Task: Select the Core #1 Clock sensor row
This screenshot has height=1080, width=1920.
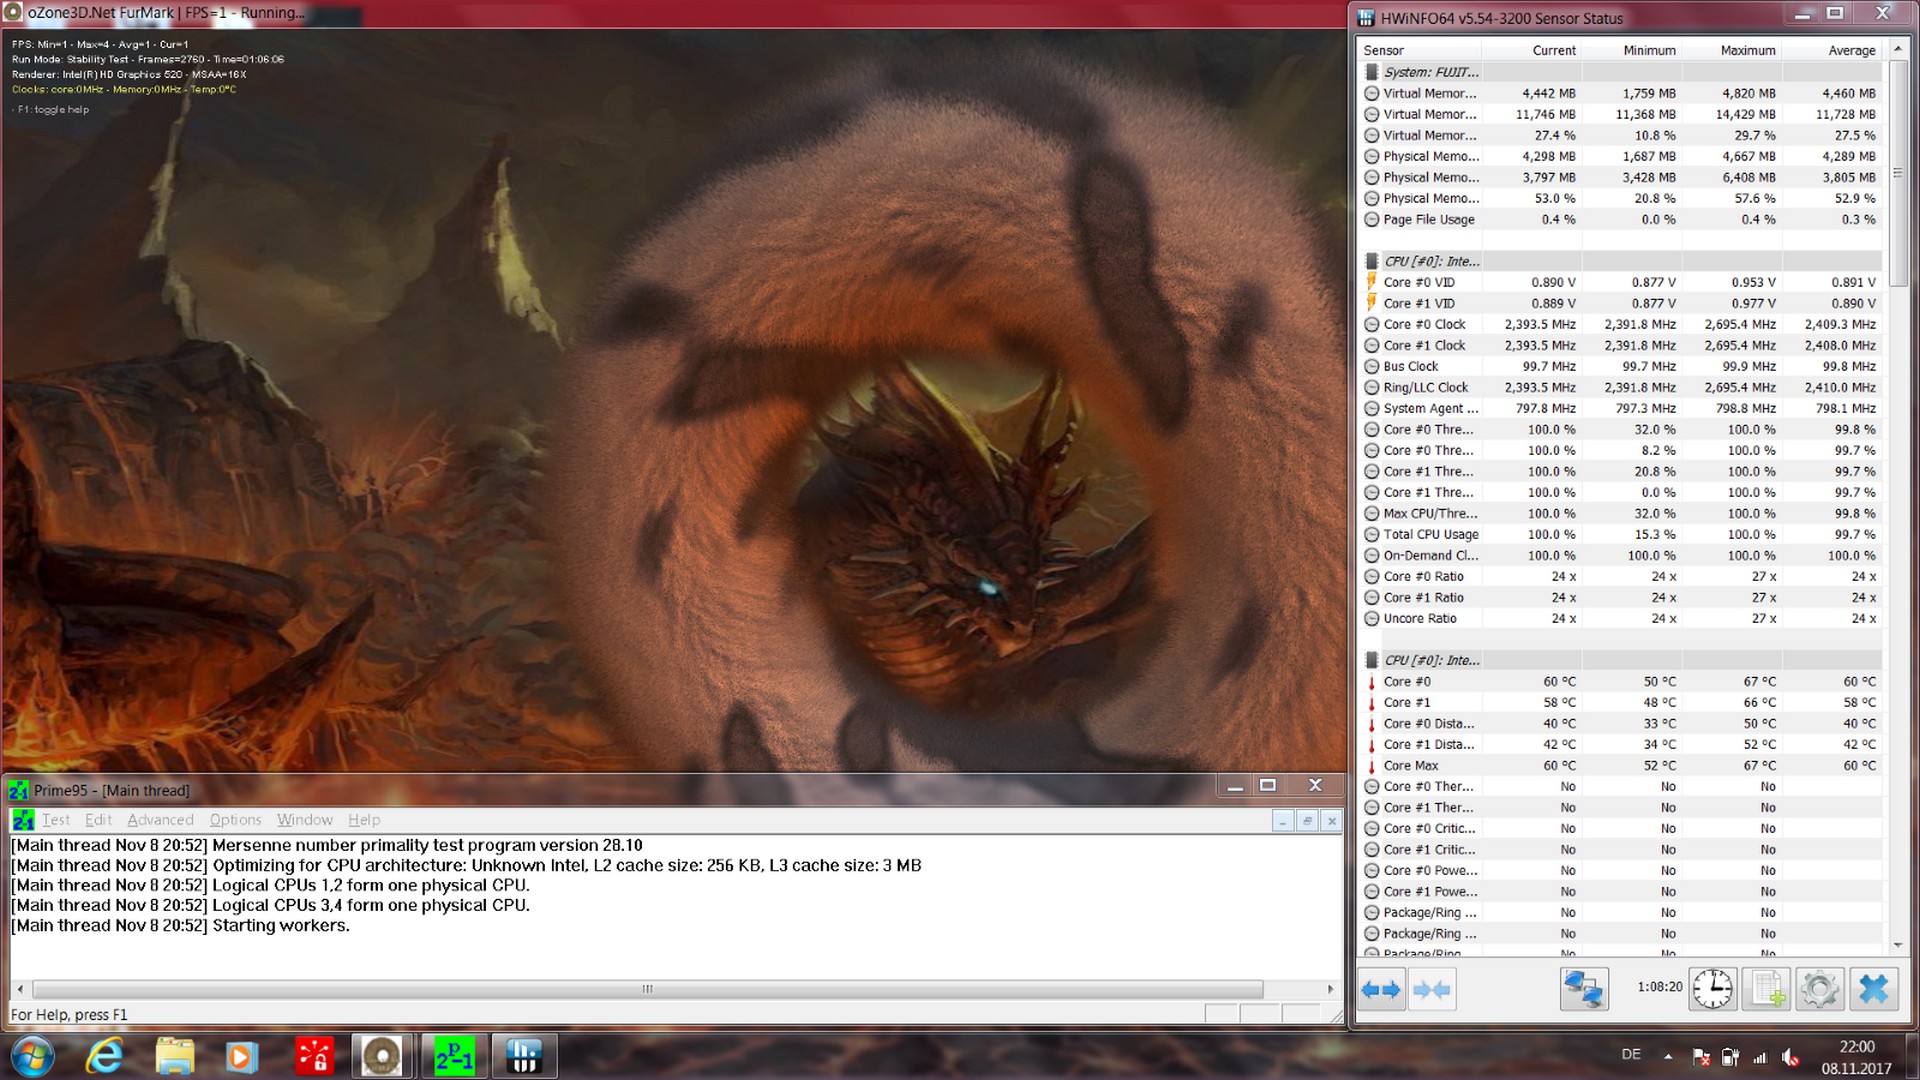Action: tap(1622, 346)
